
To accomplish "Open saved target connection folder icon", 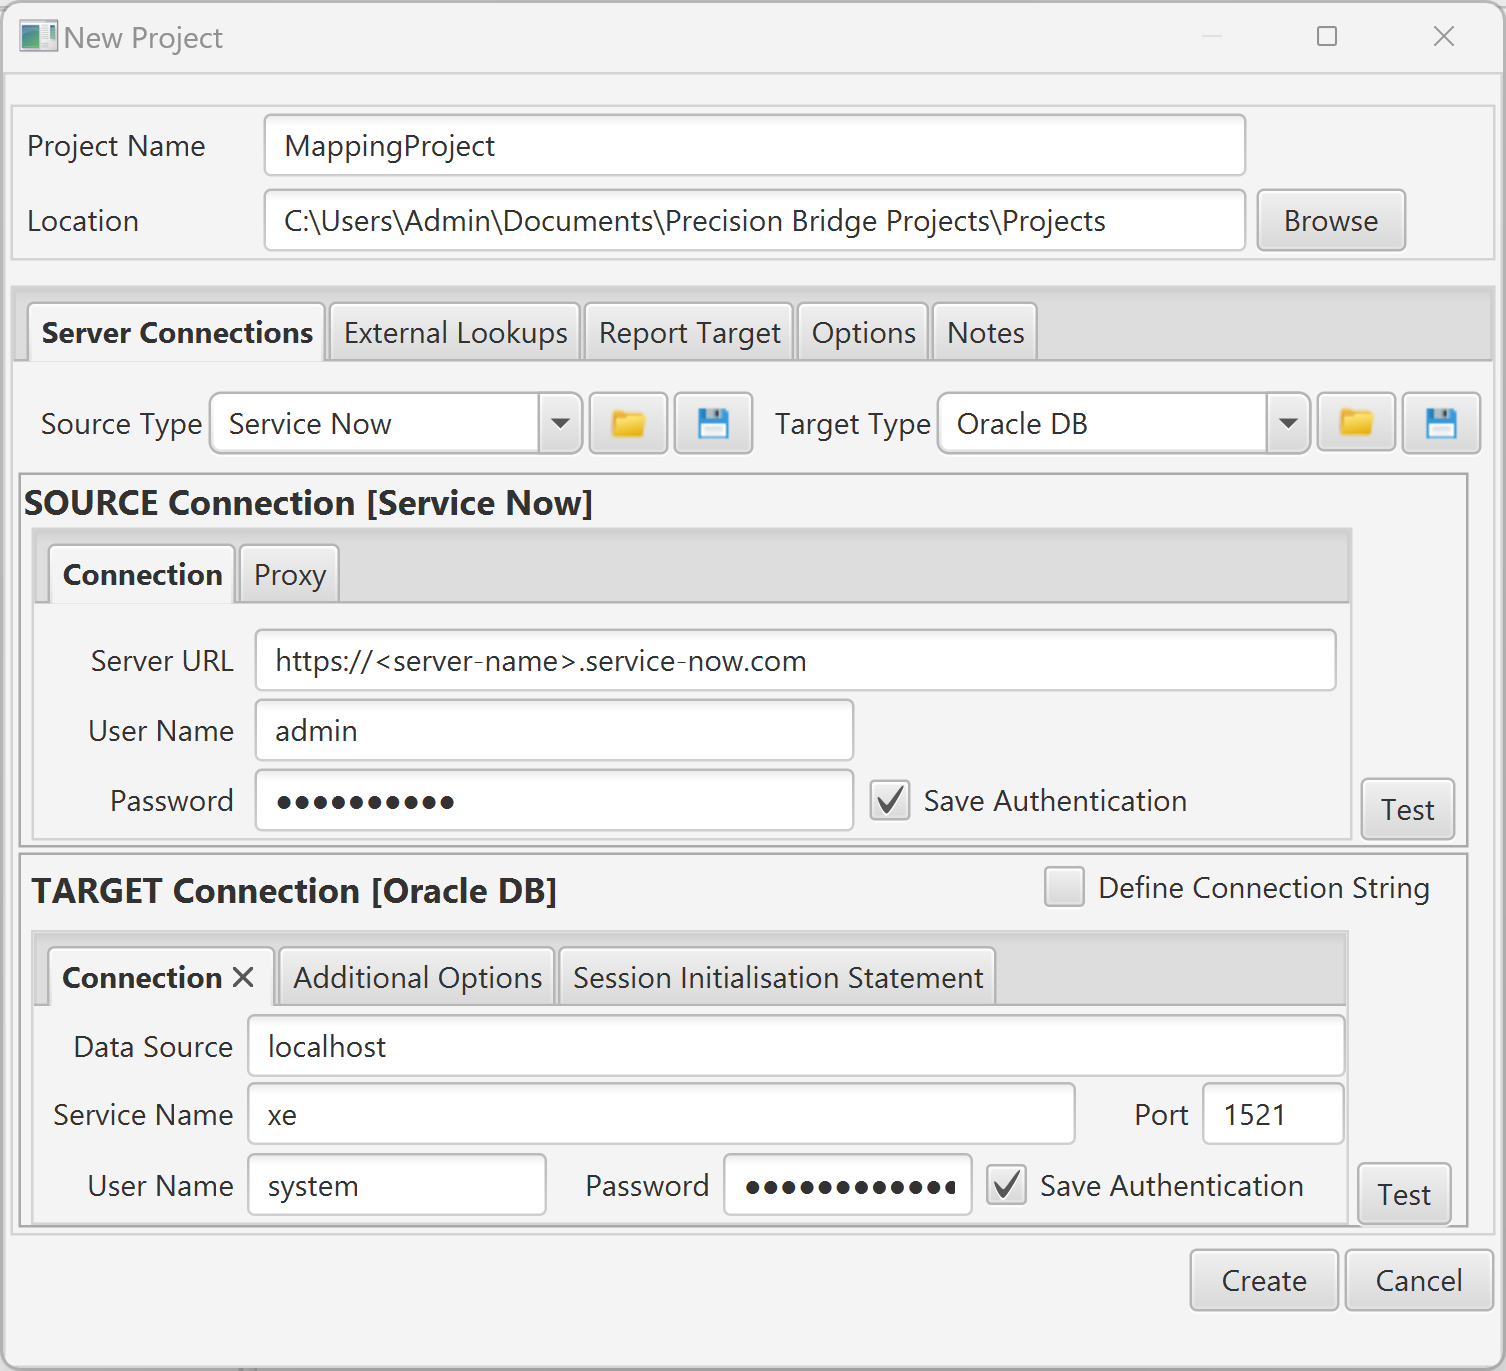I will pos(1356,424).
